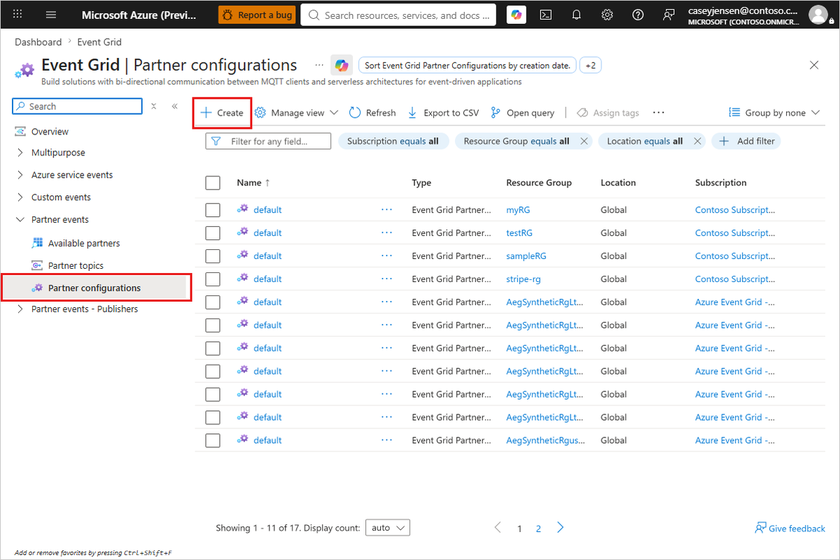840x560 pixels.
Task: Check the sampleRG row checkbox
Action: (x=213, y=256)
